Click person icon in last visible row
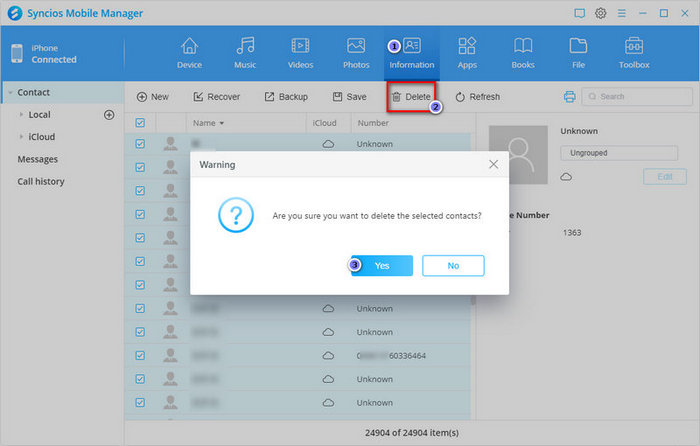This screenshot has width=700, height=446. 170,402
